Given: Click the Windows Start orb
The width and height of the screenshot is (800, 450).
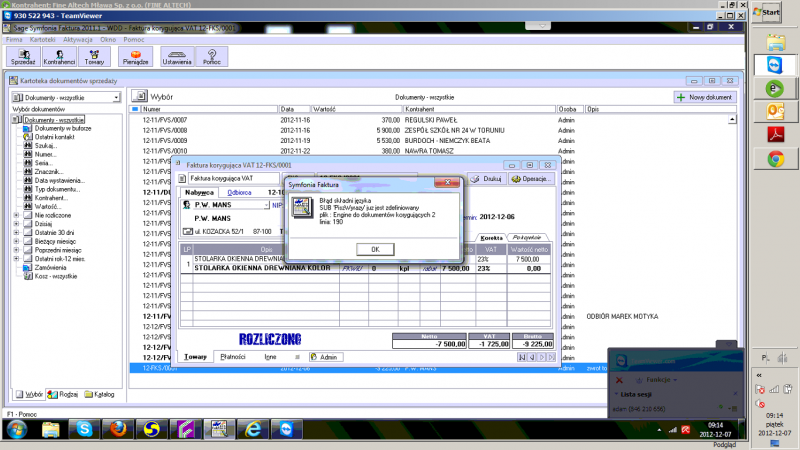Looking at the screenshot, I should (x=16, y=430).
